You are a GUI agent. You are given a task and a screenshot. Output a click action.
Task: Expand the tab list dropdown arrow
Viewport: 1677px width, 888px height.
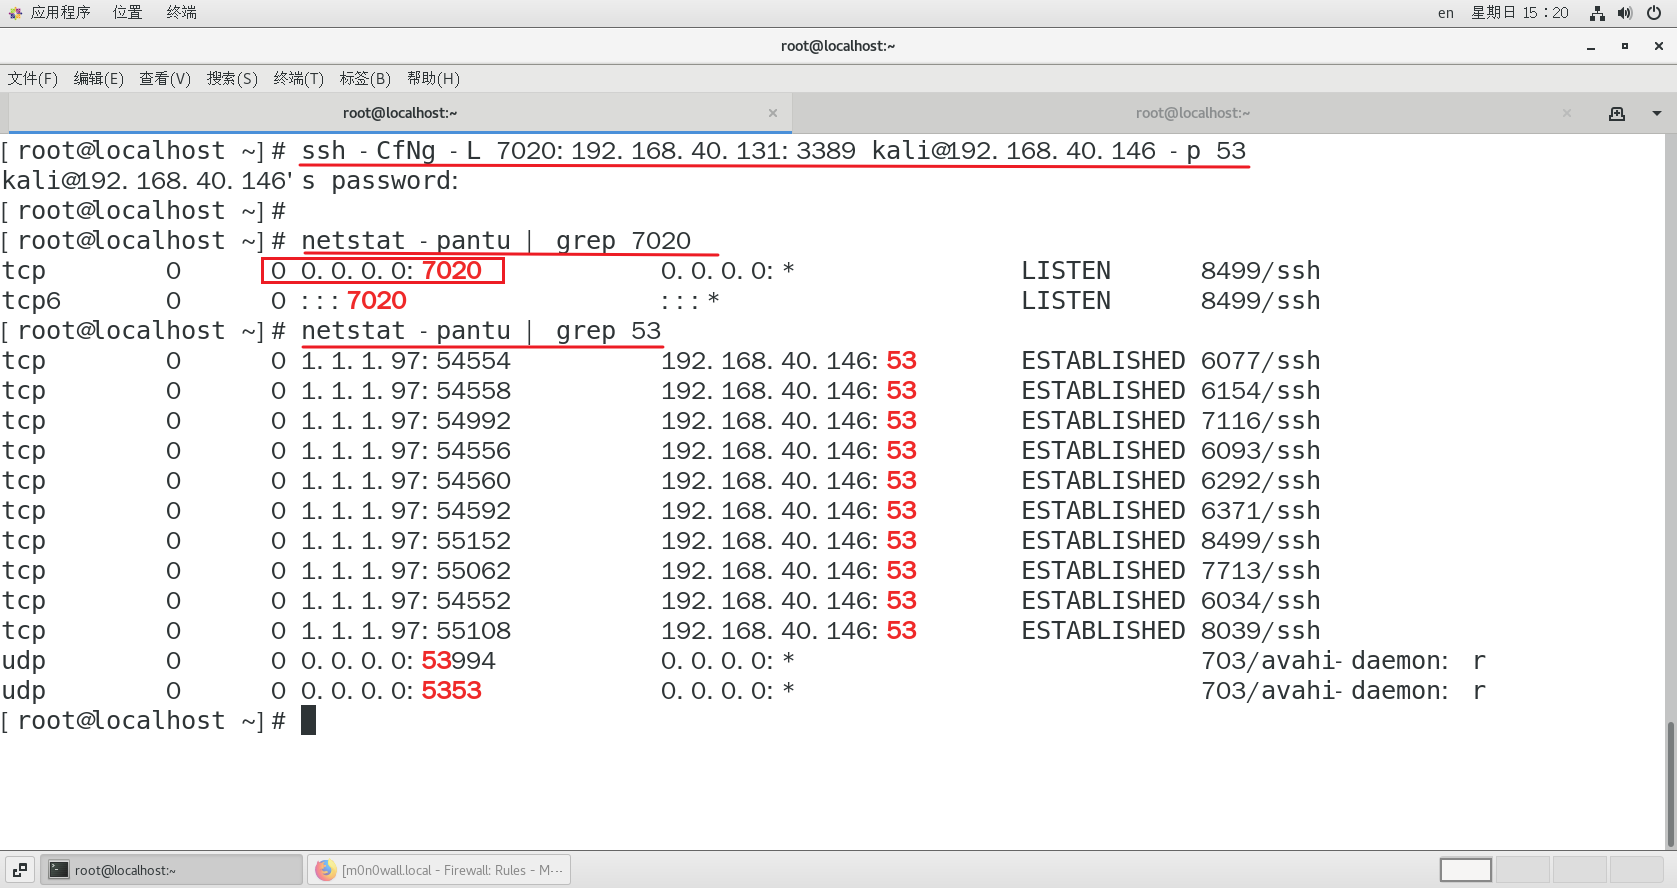1657,113
